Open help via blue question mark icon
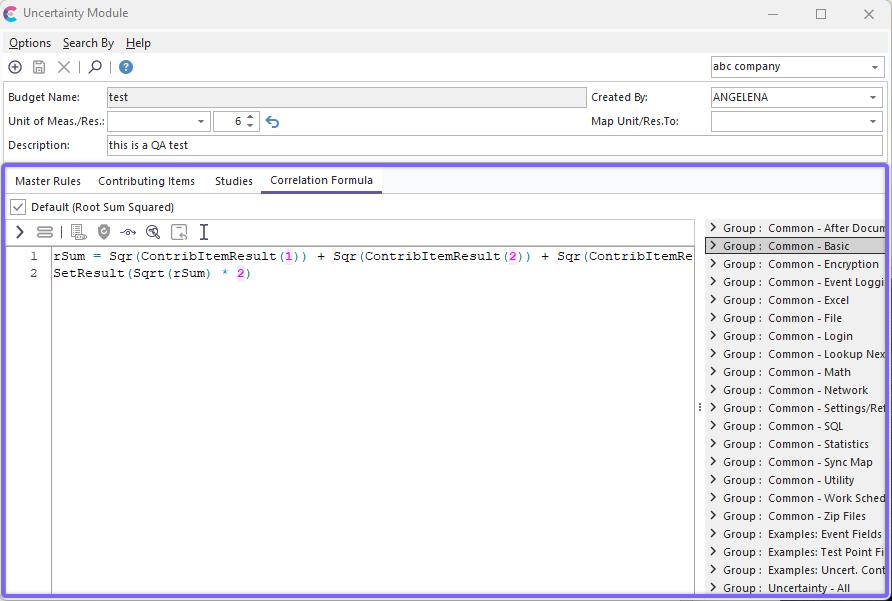The width and height of the screenshot is (892, 601). coord(126,67)
